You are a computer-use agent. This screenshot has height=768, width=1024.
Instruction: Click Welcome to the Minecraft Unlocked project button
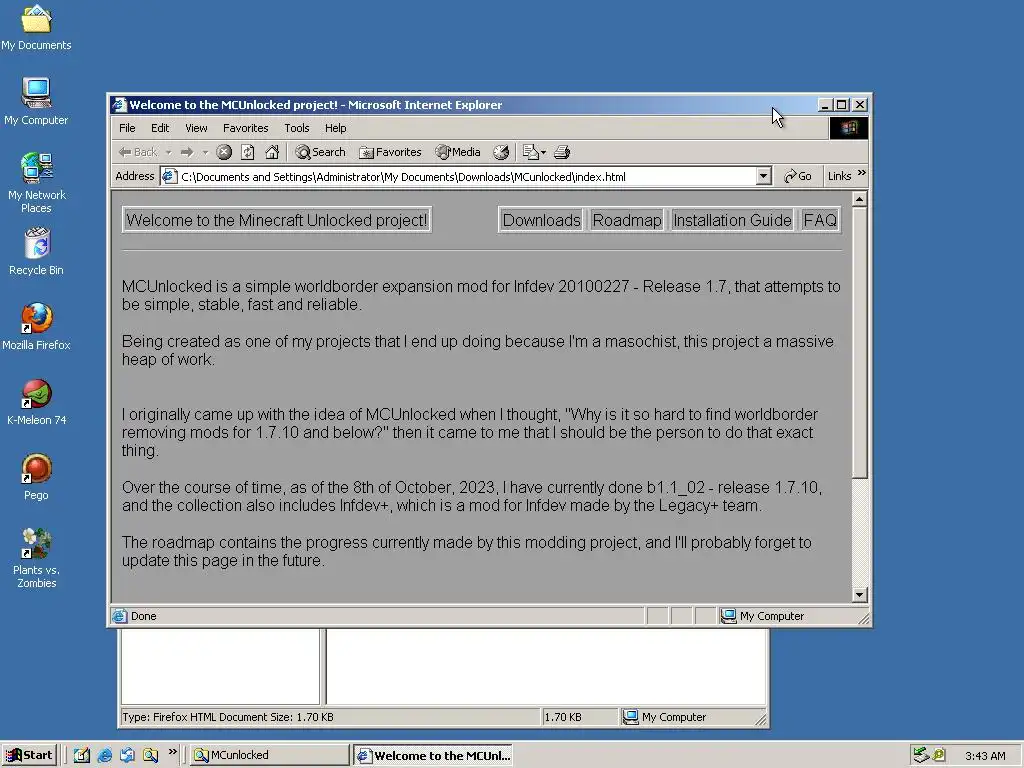(277, 220)
